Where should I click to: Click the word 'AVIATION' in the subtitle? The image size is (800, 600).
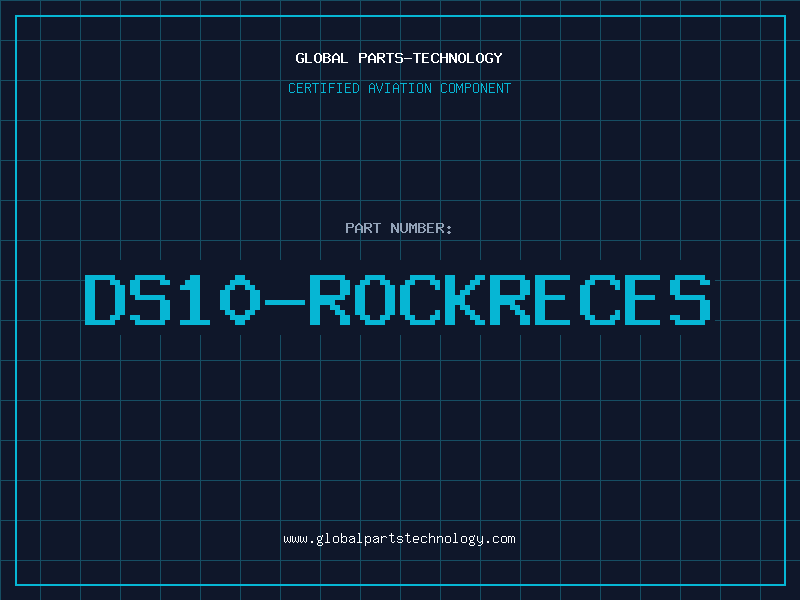click(400, 89)
